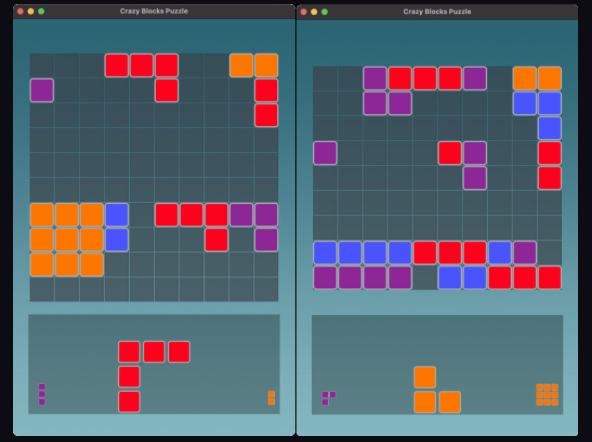Click center of orange 3x3 square on left board
The height and width of the screenshot is (442, 592).
click(x=67, y=240)
